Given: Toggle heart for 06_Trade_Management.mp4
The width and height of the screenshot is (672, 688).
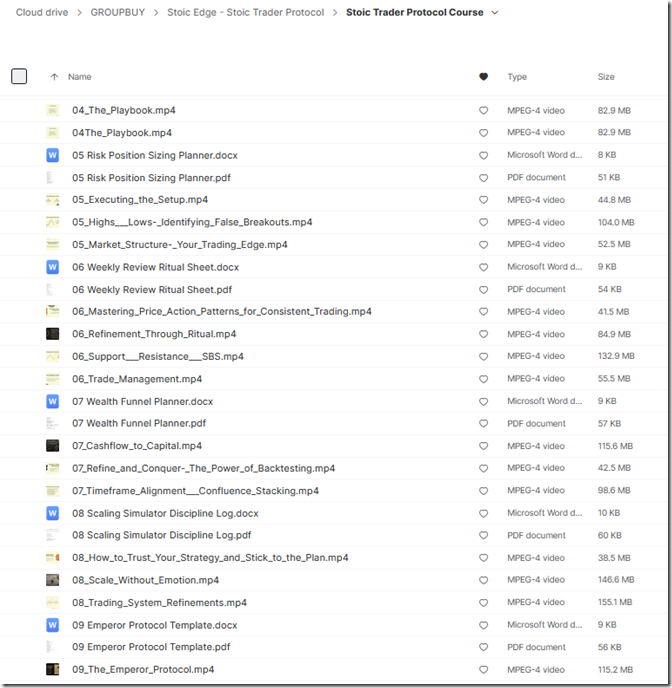Looking at the screenshot, I should coord(484,379).
